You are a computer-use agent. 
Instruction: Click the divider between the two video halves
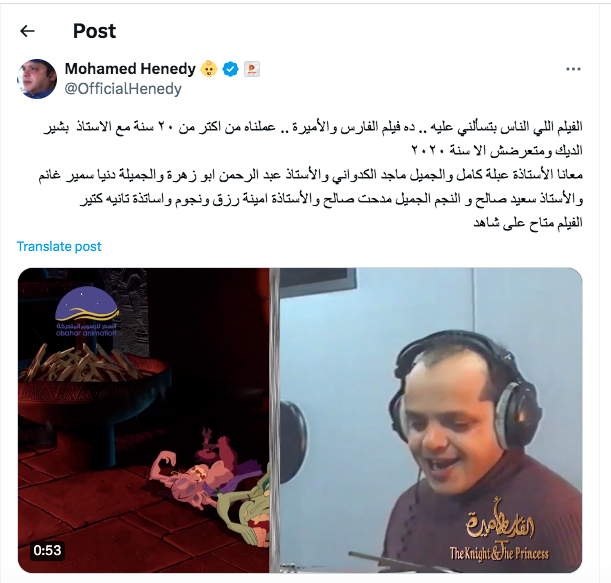coord(275,420)
